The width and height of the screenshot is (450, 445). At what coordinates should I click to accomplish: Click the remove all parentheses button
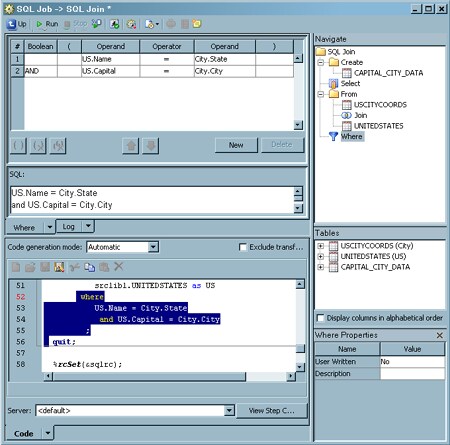pyautogui.click(x=58, y=146)
